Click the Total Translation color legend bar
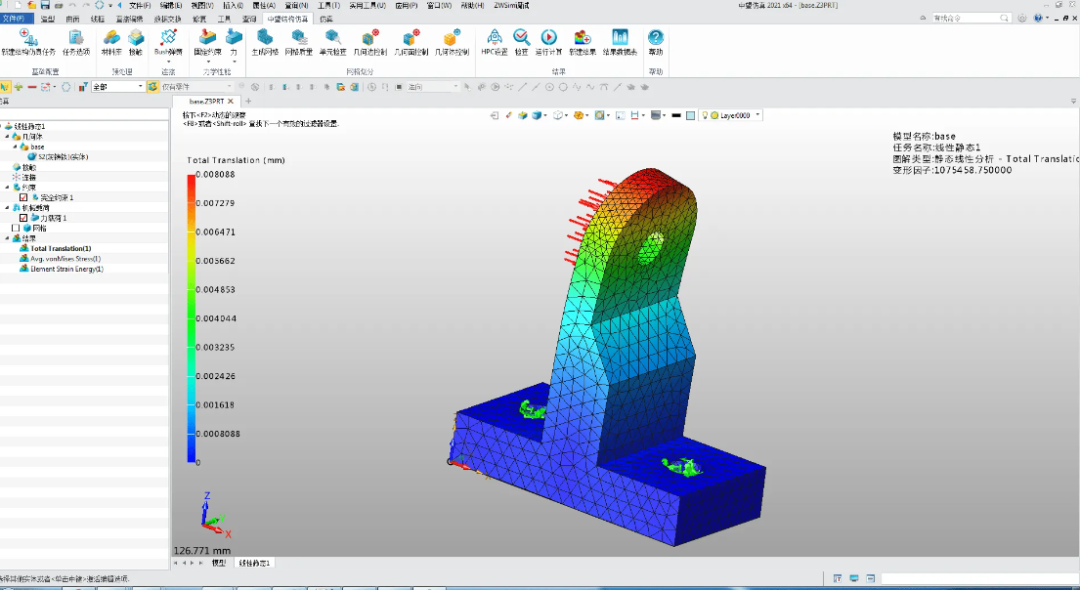 point(191,318)
